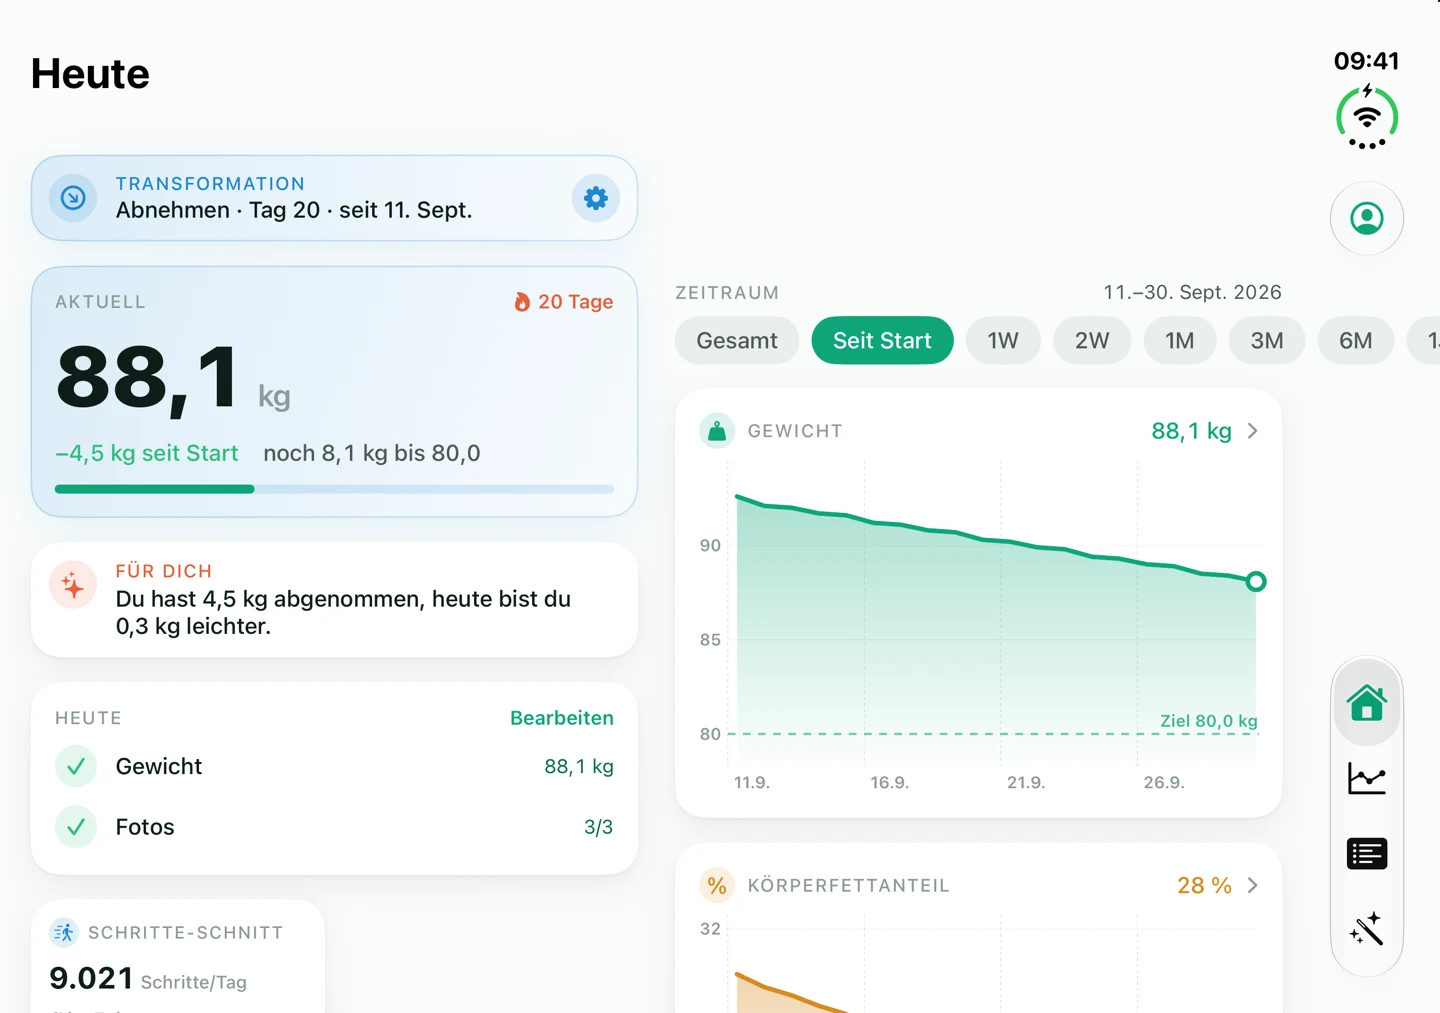Screen dimensions: 1440x1013
Task: Tap the walking figure icon in Schritte-Schnitt
Action: click(64, 933)
